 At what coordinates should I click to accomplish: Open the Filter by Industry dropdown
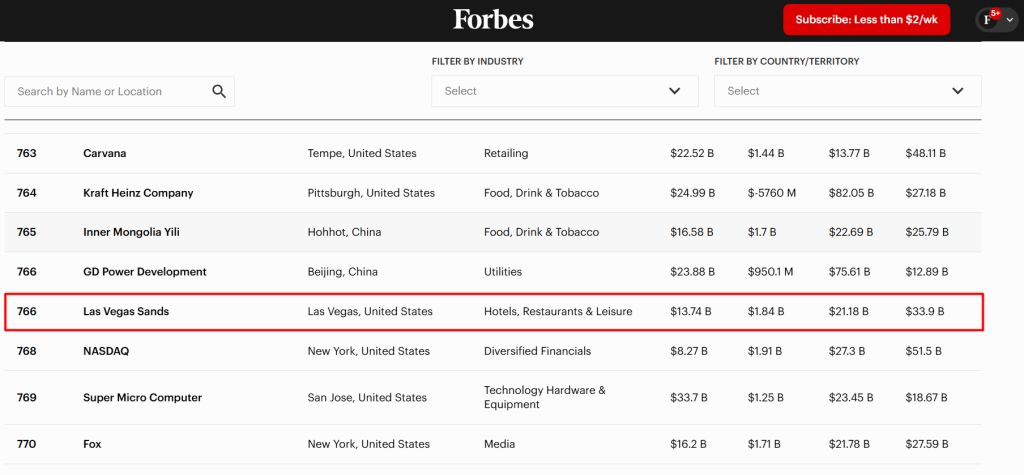click(x=565, y=91)
